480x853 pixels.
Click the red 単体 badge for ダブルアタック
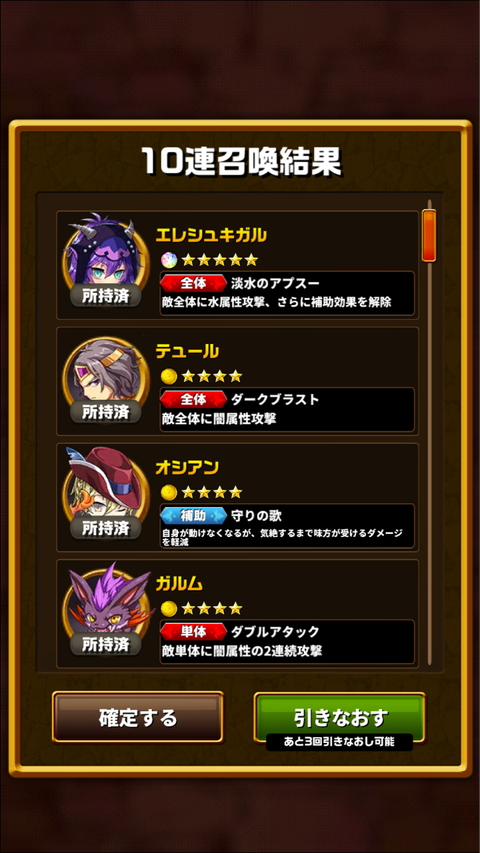[x=193, y=632]
